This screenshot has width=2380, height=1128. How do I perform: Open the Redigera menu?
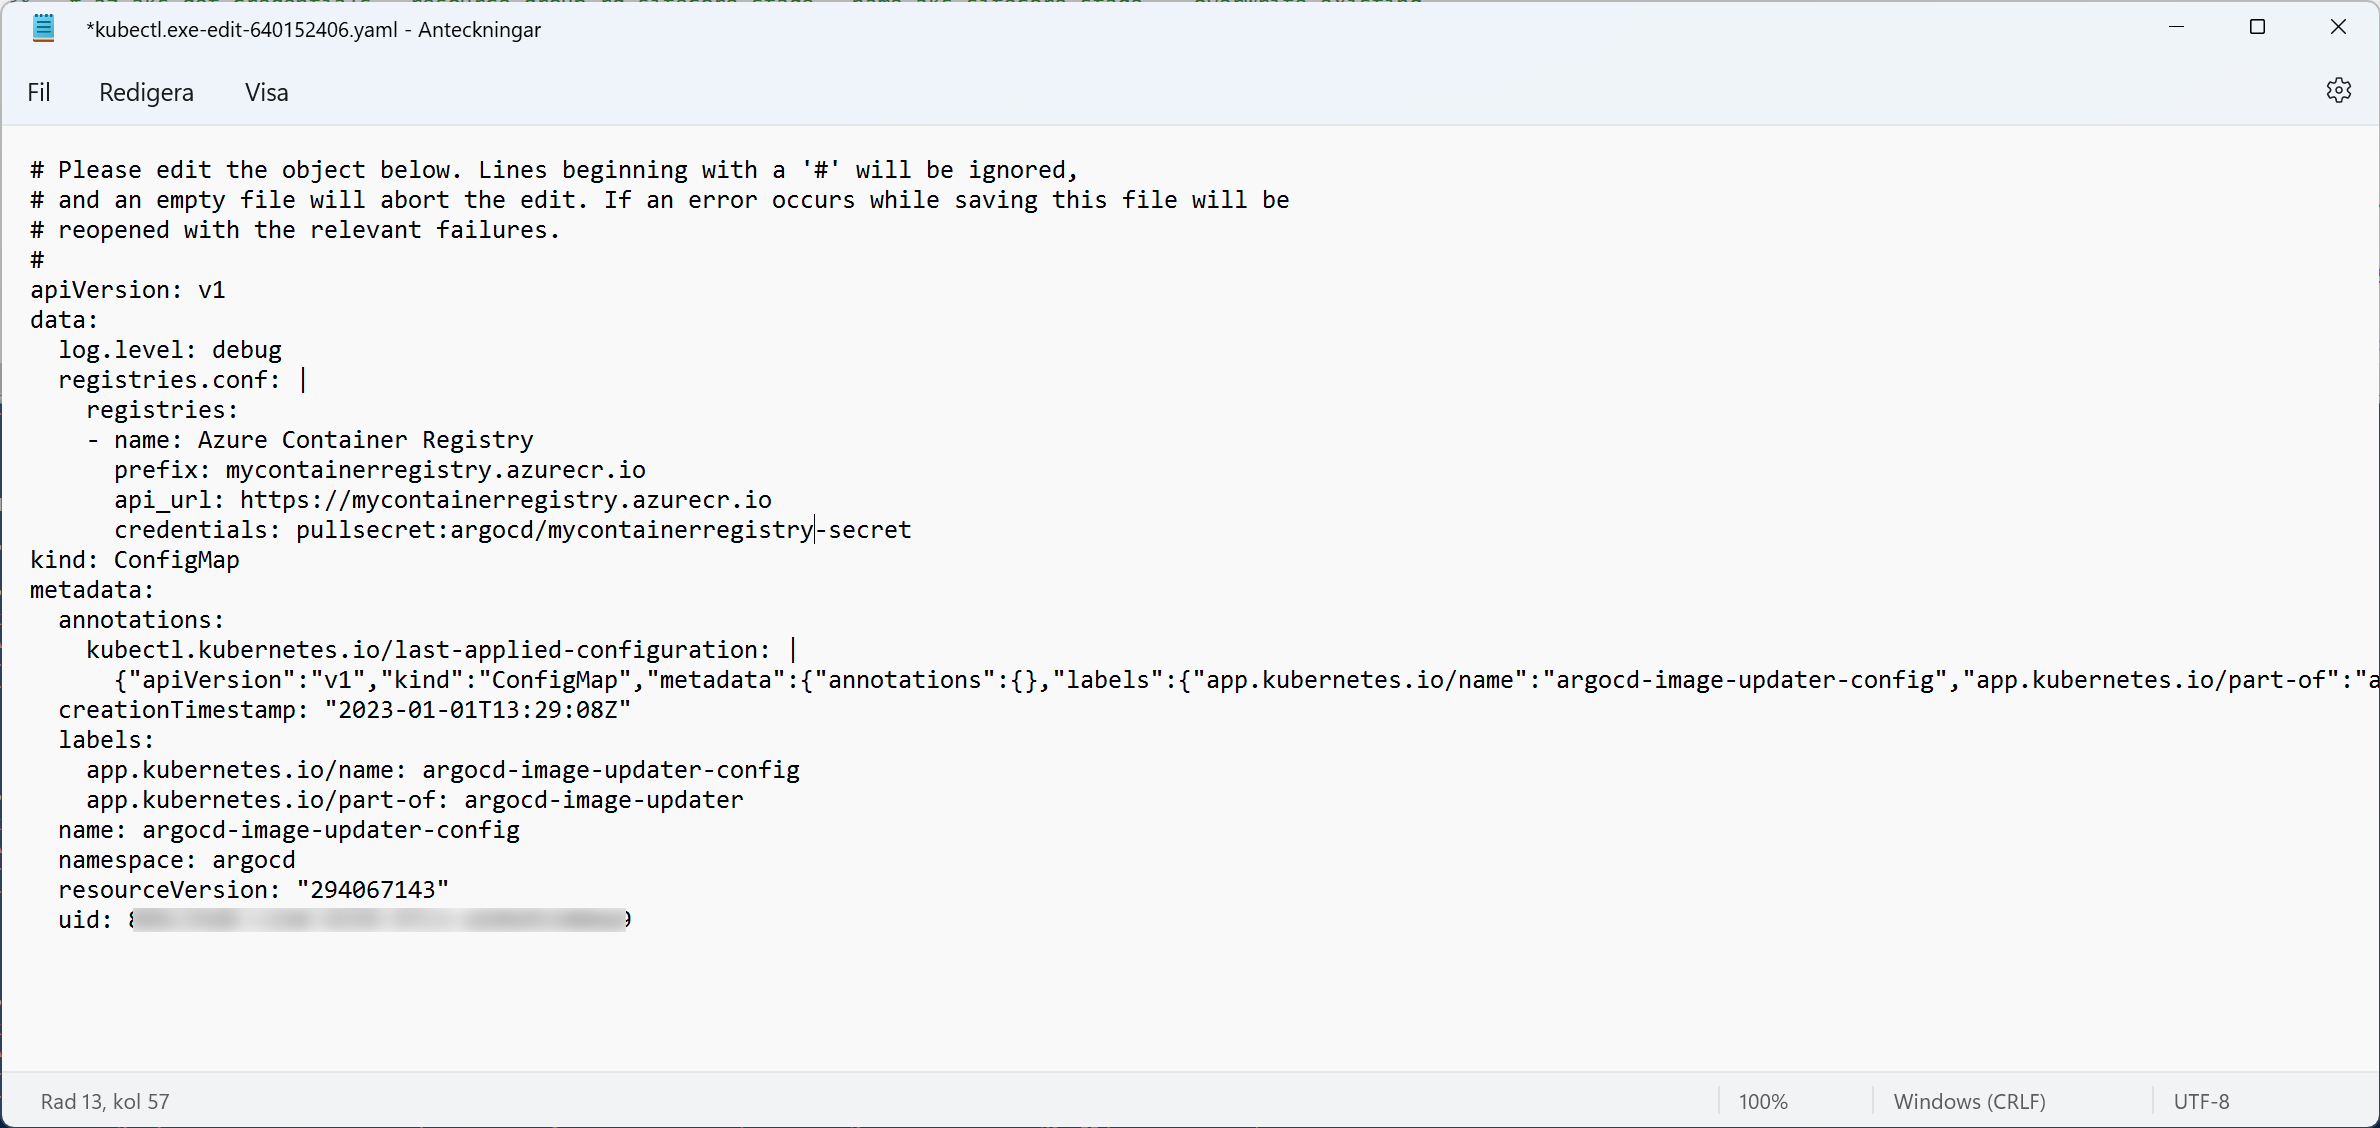(x=146, y=92)
